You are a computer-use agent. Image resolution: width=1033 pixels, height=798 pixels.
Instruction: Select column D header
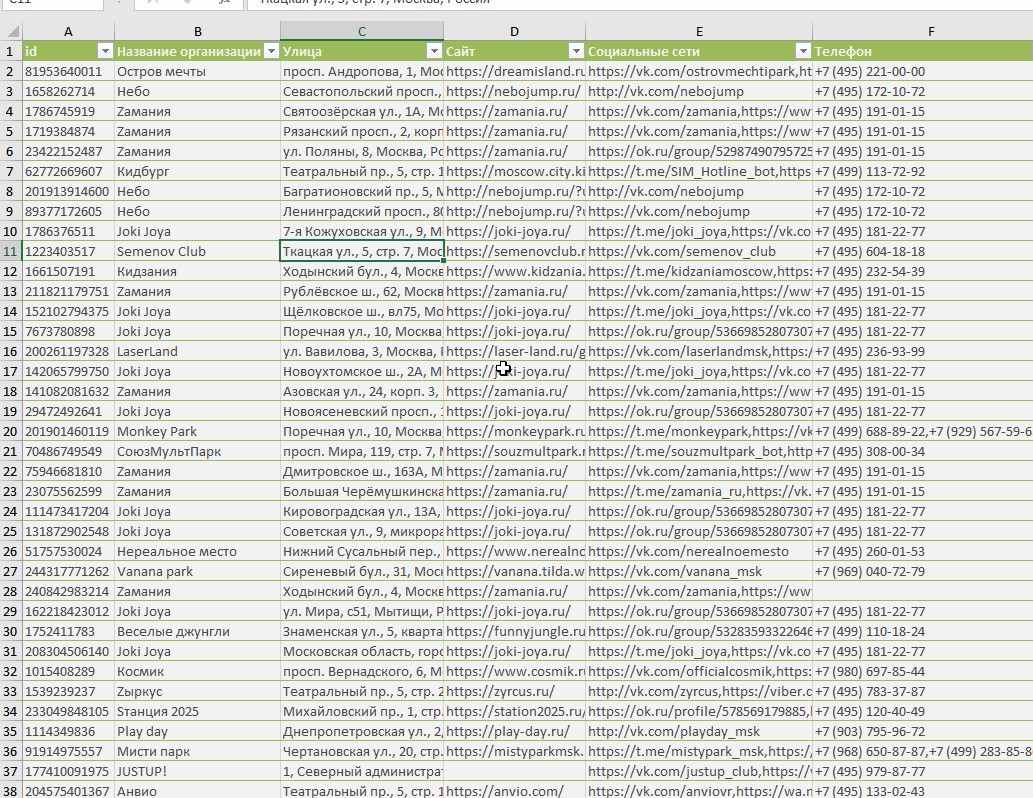(x=515, y=31)
